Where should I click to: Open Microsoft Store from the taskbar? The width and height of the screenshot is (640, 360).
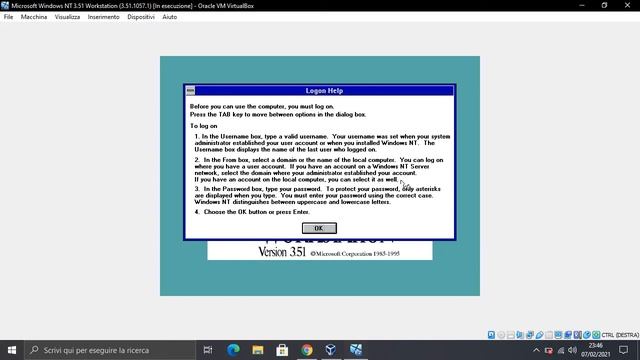click(x=282, y=350)
